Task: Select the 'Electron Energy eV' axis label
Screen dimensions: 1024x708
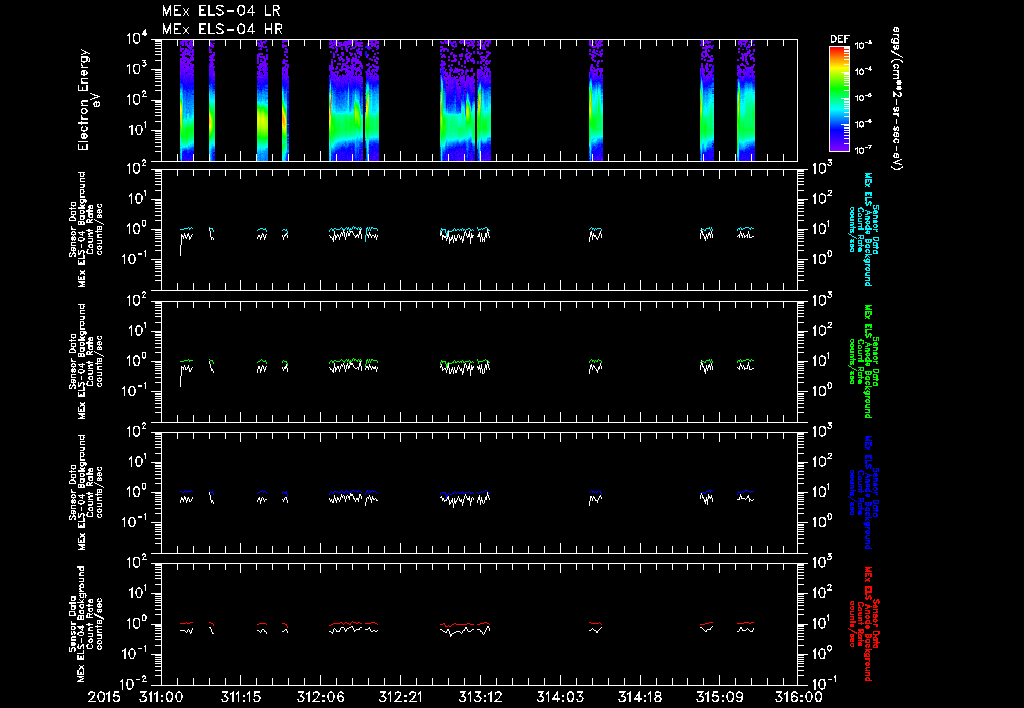Action: pos(87,100)
